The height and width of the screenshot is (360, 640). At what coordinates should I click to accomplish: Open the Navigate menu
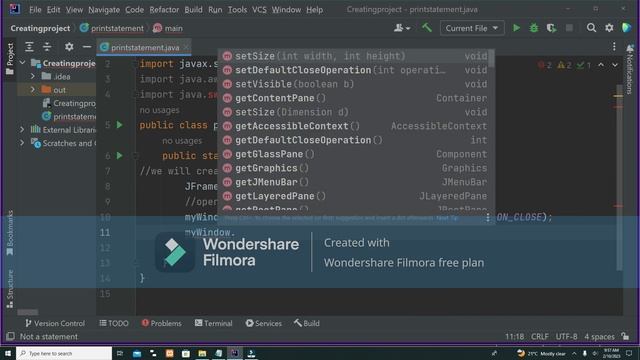104,9
